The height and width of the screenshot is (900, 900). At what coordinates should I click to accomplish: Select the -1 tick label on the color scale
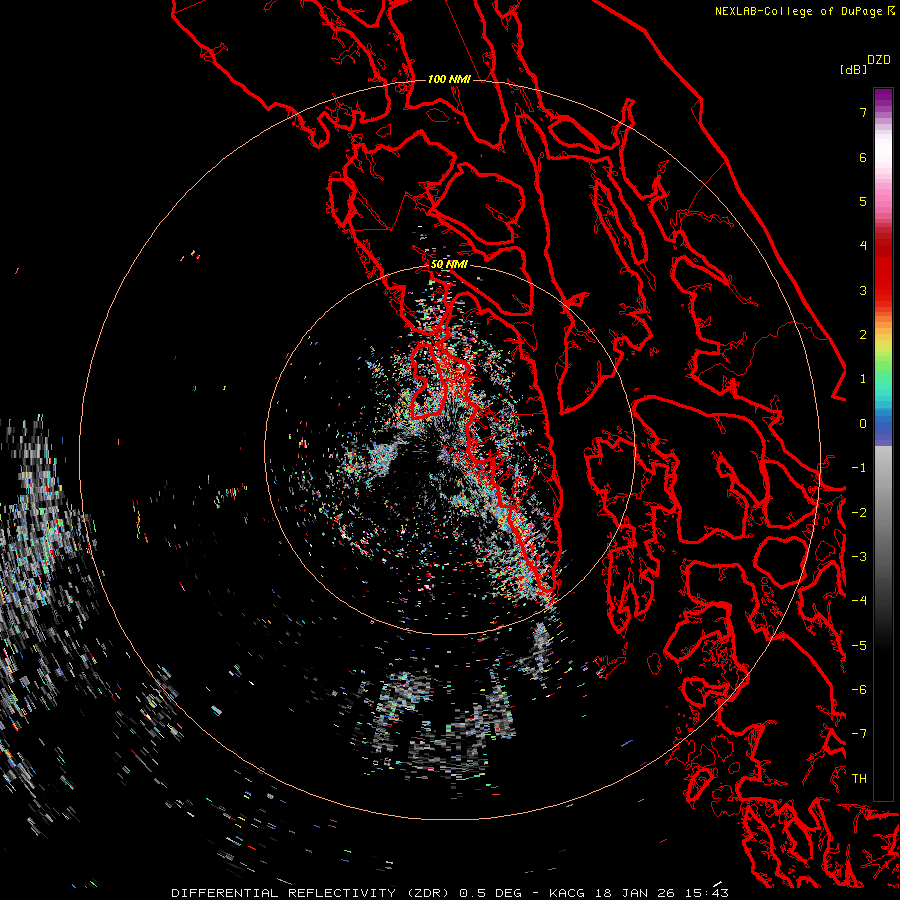[x=859, y=468]
